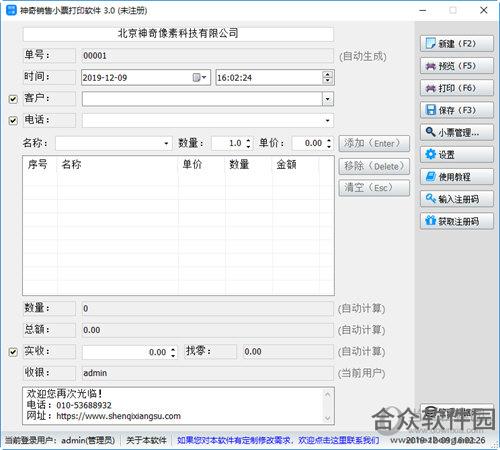Toggle the 客户 customer checkbox
Screen dimensions: 500x450
pos(13,99)
